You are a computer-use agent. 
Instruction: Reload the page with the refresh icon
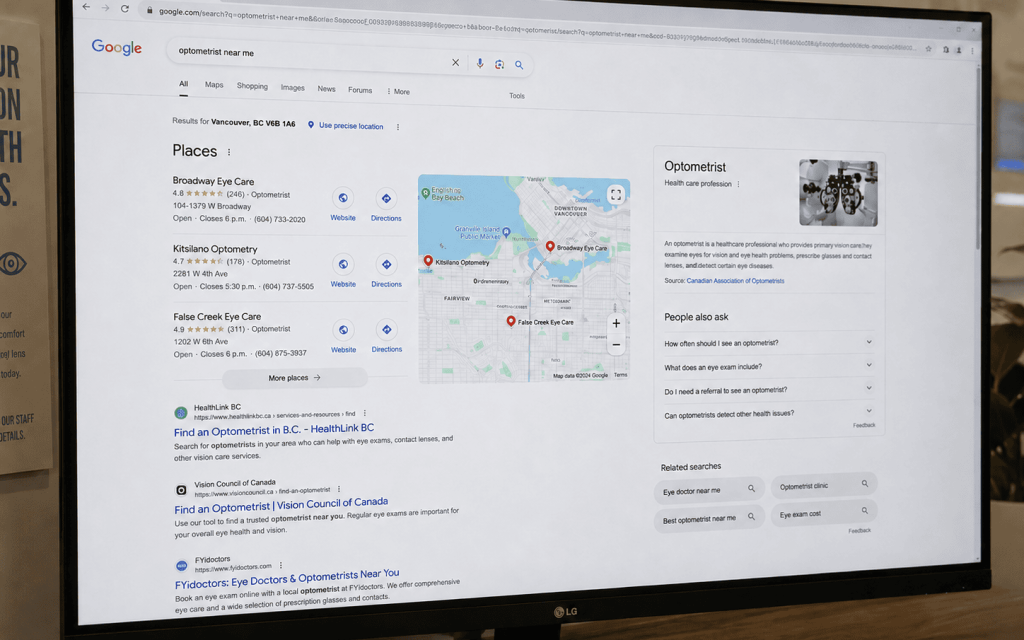point(125,8)
